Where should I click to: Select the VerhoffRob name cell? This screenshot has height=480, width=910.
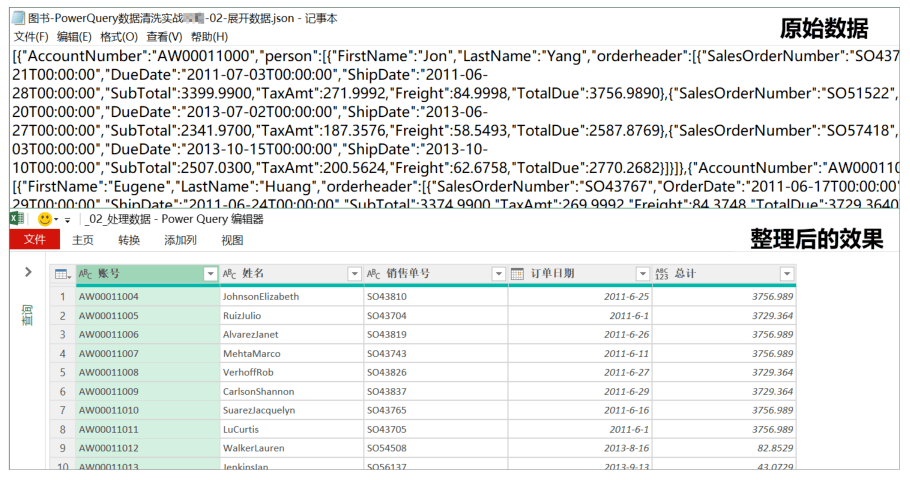[x=291, y=372]
